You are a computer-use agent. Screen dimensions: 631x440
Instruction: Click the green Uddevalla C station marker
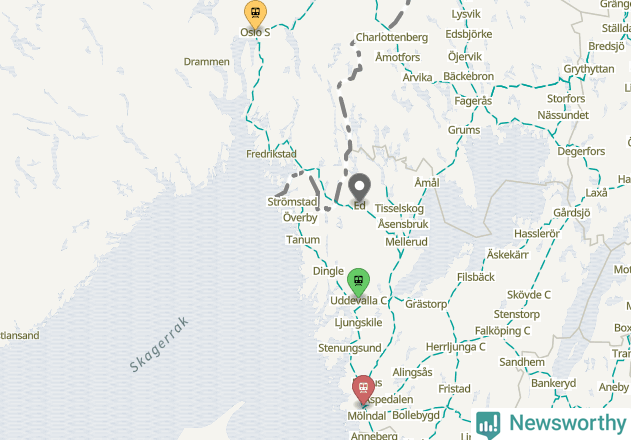358,282
